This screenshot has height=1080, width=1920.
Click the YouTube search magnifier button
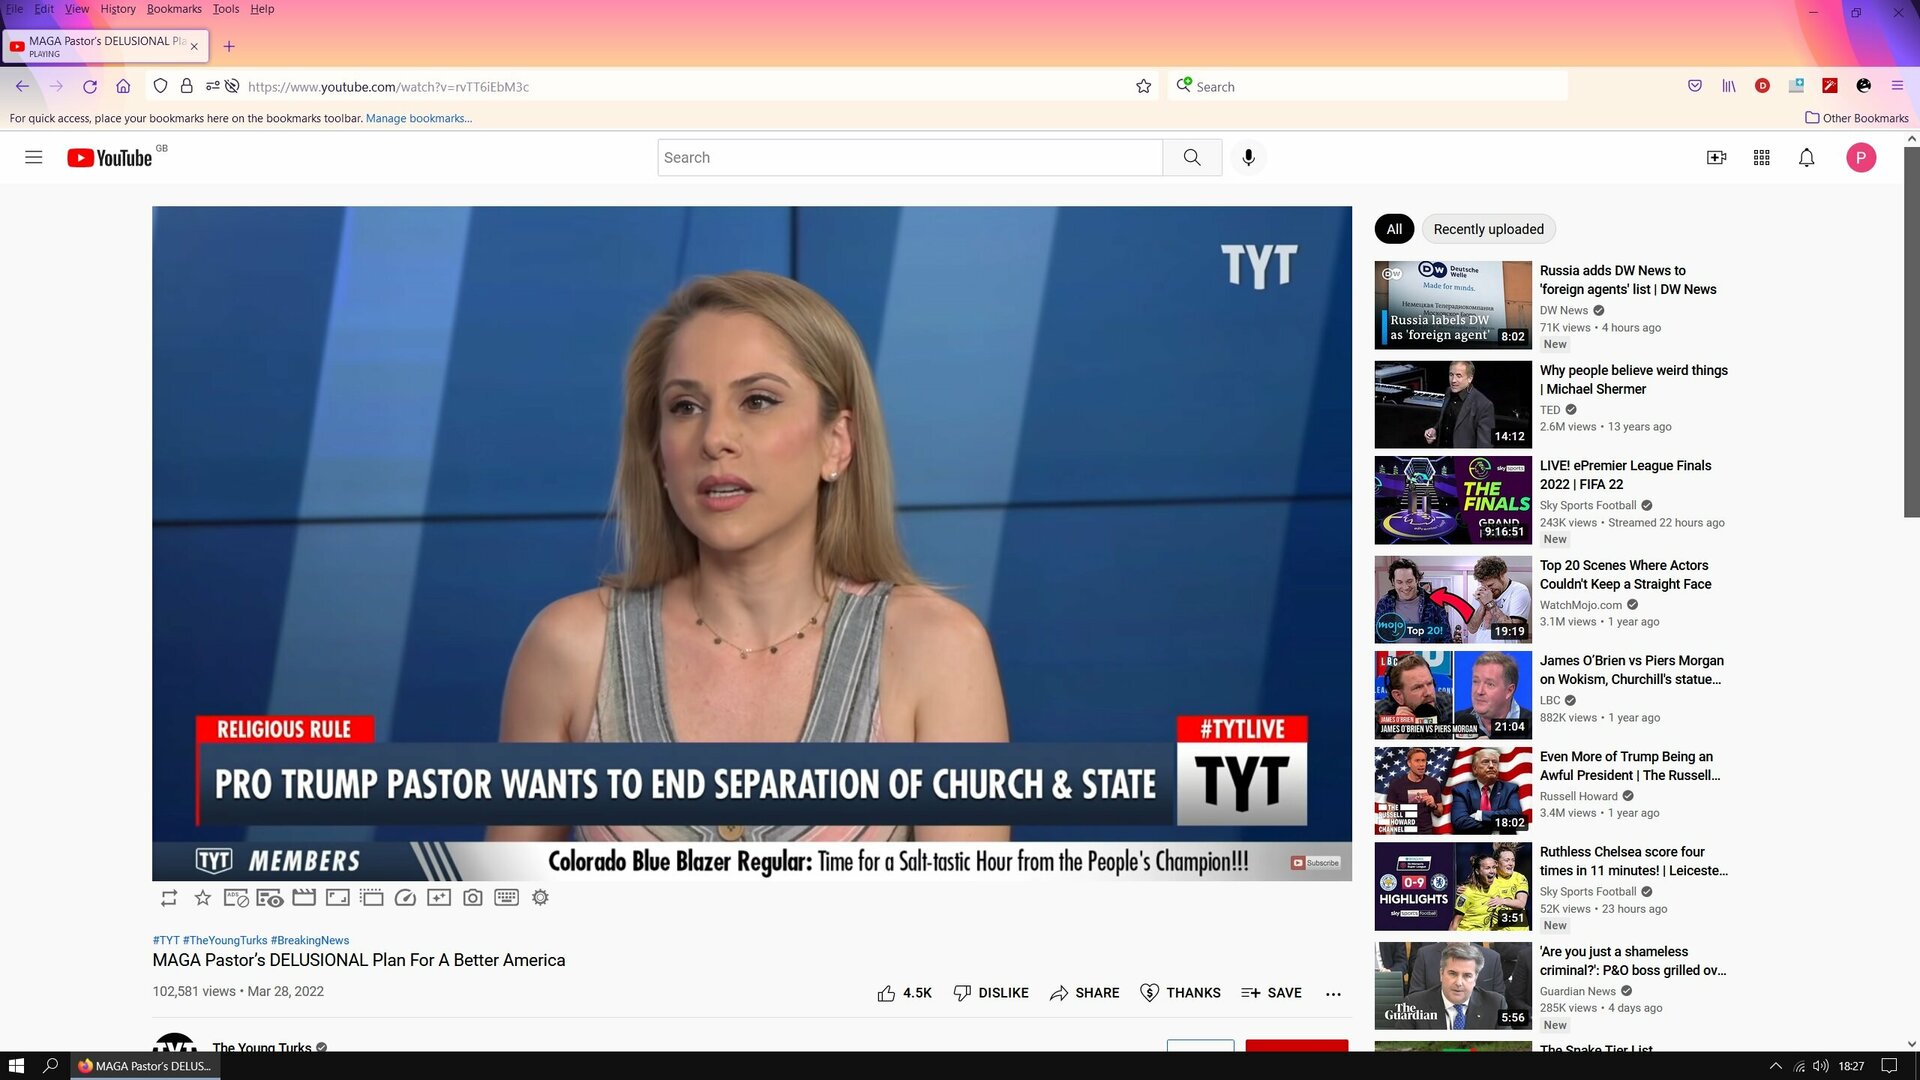coord(1192,157)
